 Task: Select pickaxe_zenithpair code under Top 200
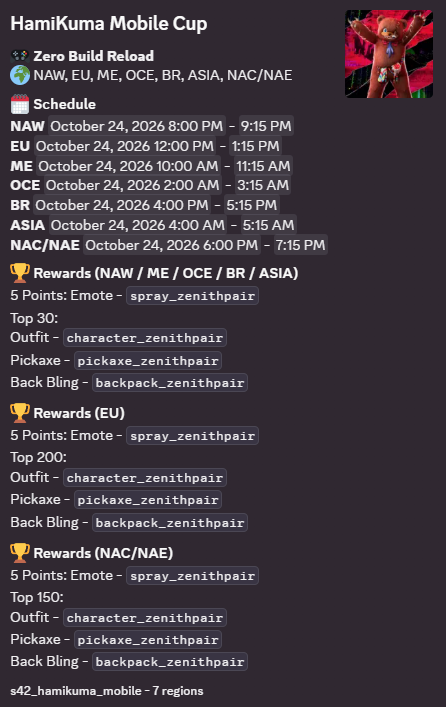[x=148, y=500]
